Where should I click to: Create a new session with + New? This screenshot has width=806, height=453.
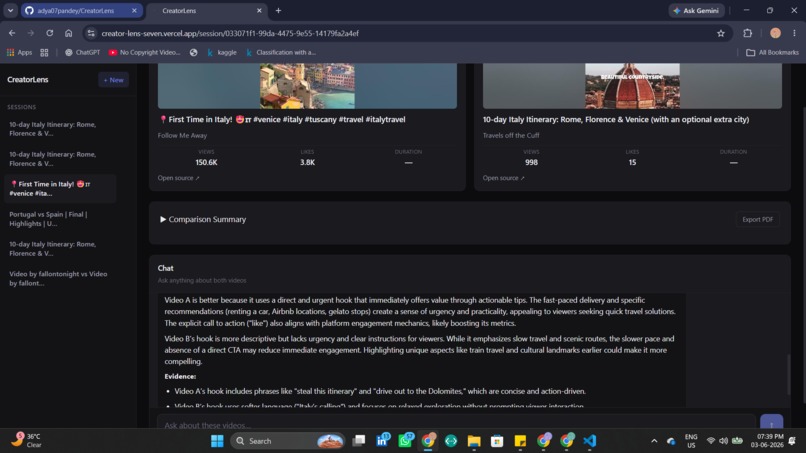[114, 80]
